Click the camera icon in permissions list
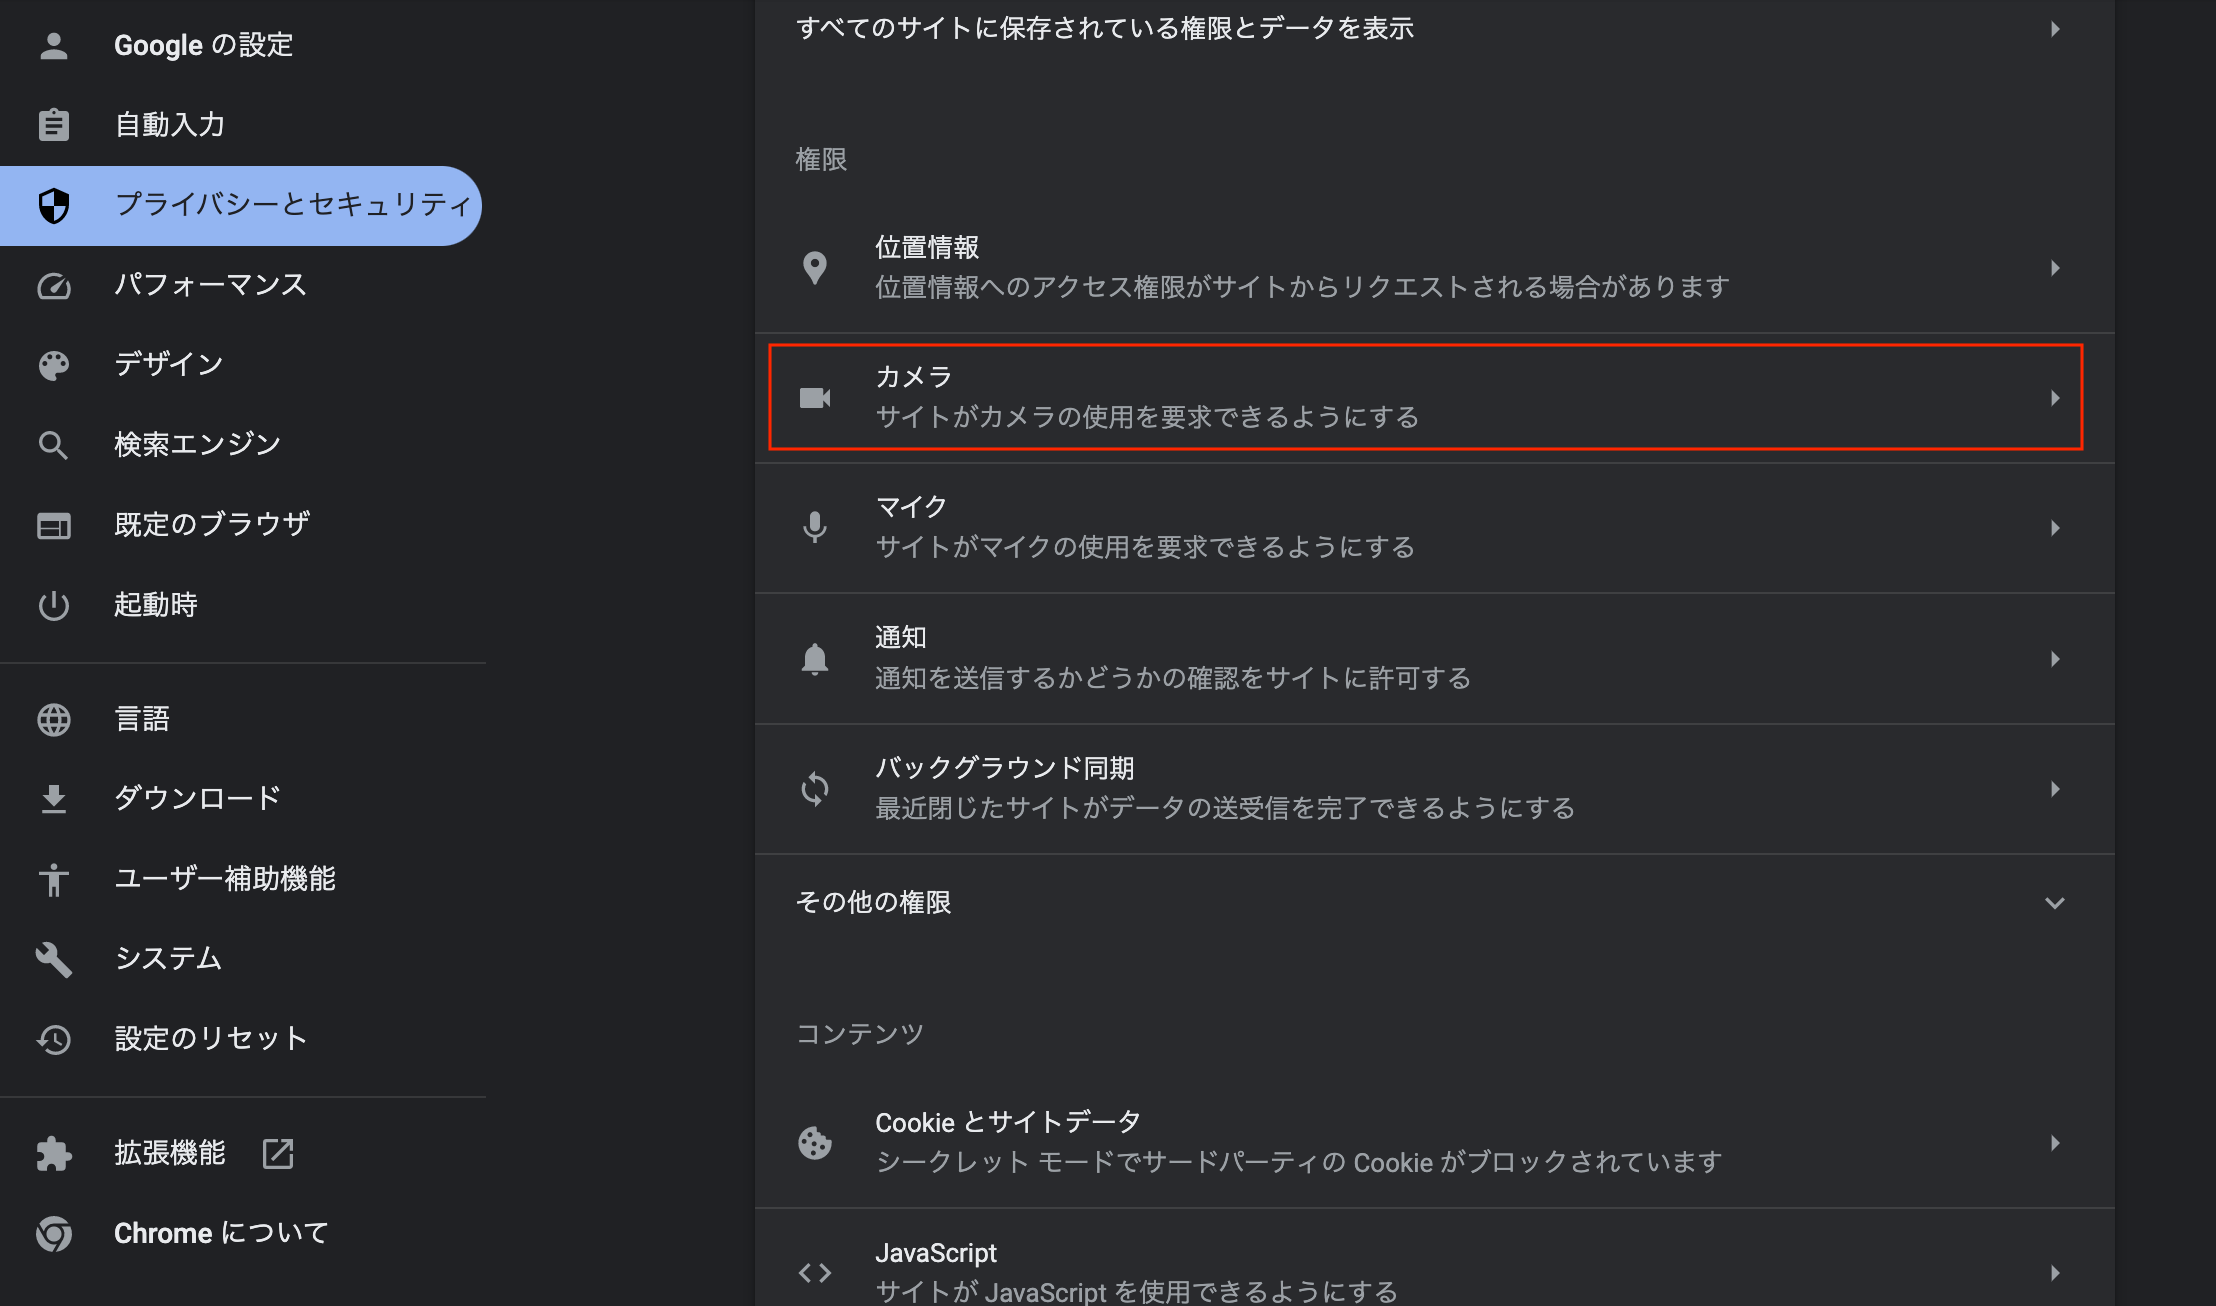 pyautogui.click(x=815, y=398)
